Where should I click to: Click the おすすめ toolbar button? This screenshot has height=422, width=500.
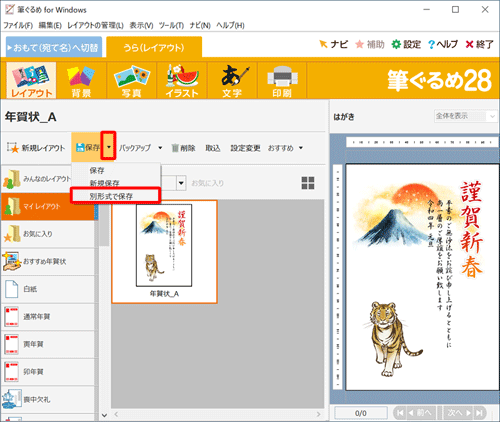(281, 148)
